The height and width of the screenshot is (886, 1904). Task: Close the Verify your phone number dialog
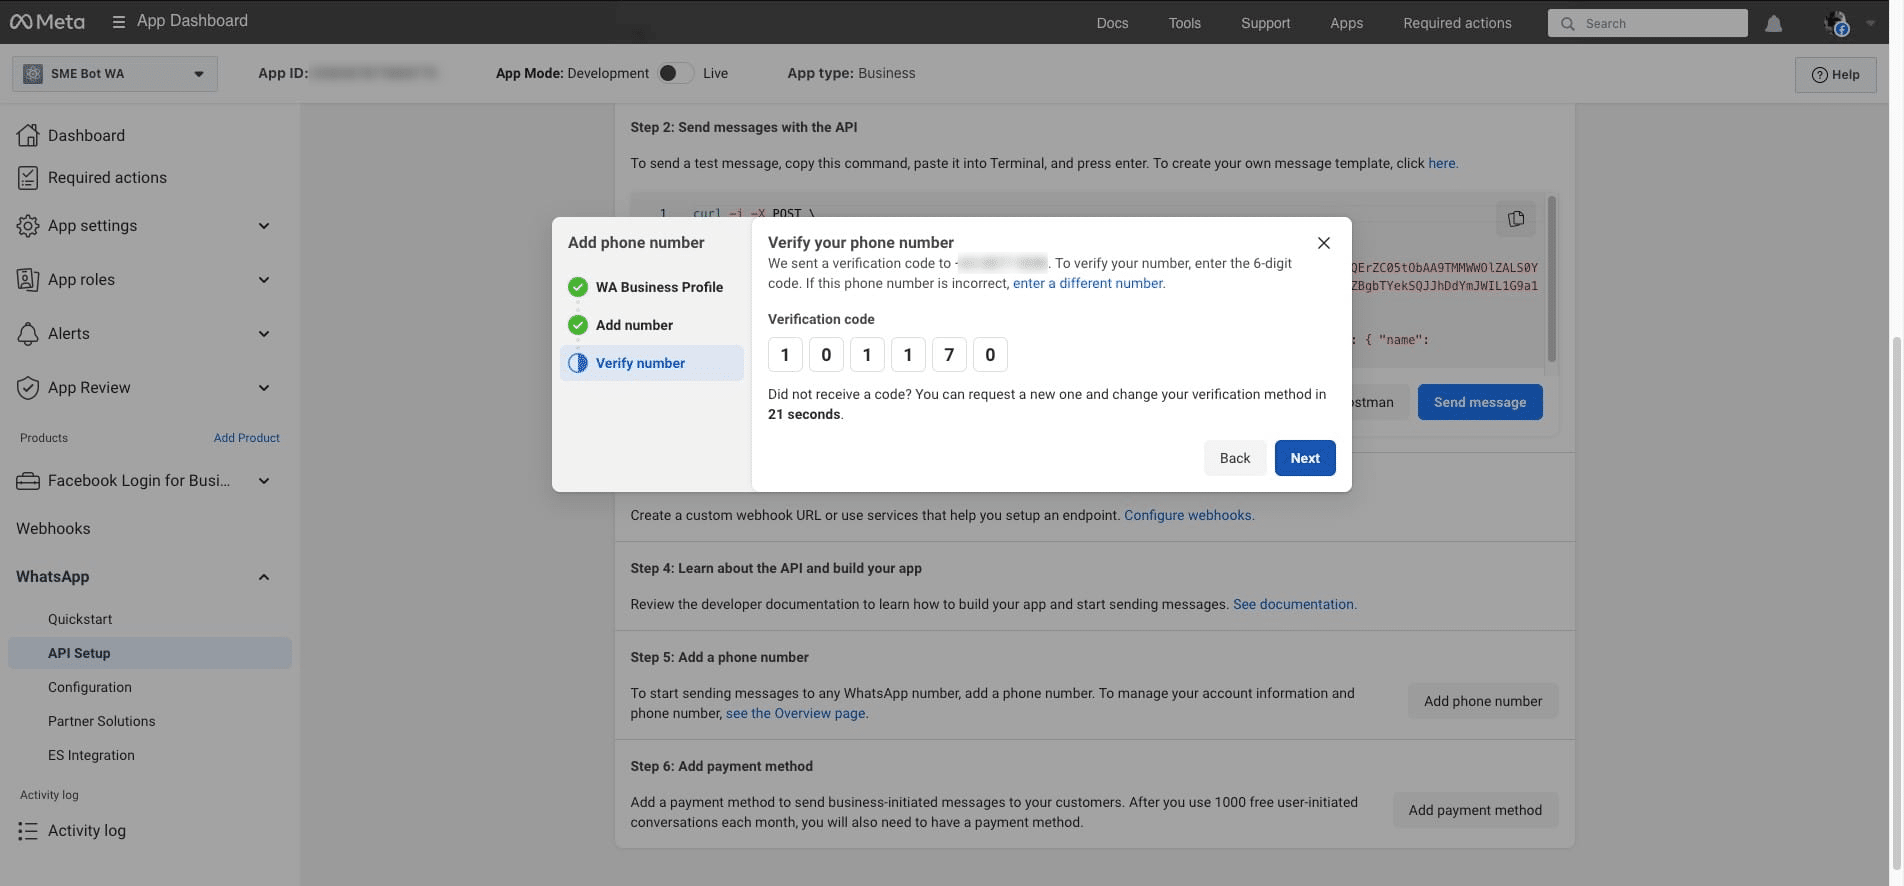tap(1323, 243)
